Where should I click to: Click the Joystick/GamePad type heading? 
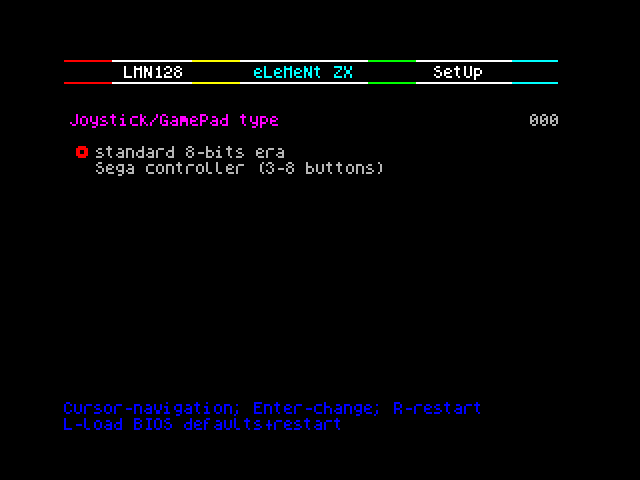(174, 120)
